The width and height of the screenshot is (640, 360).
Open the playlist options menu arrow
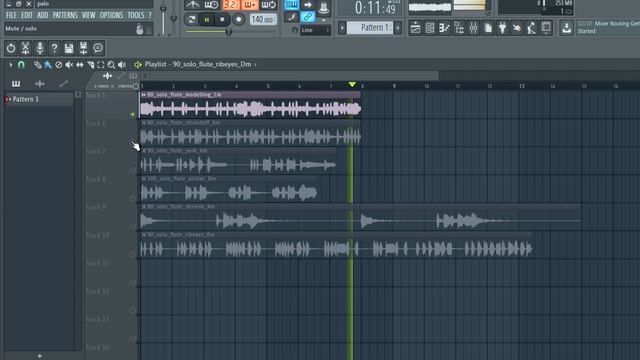point(11,64)
